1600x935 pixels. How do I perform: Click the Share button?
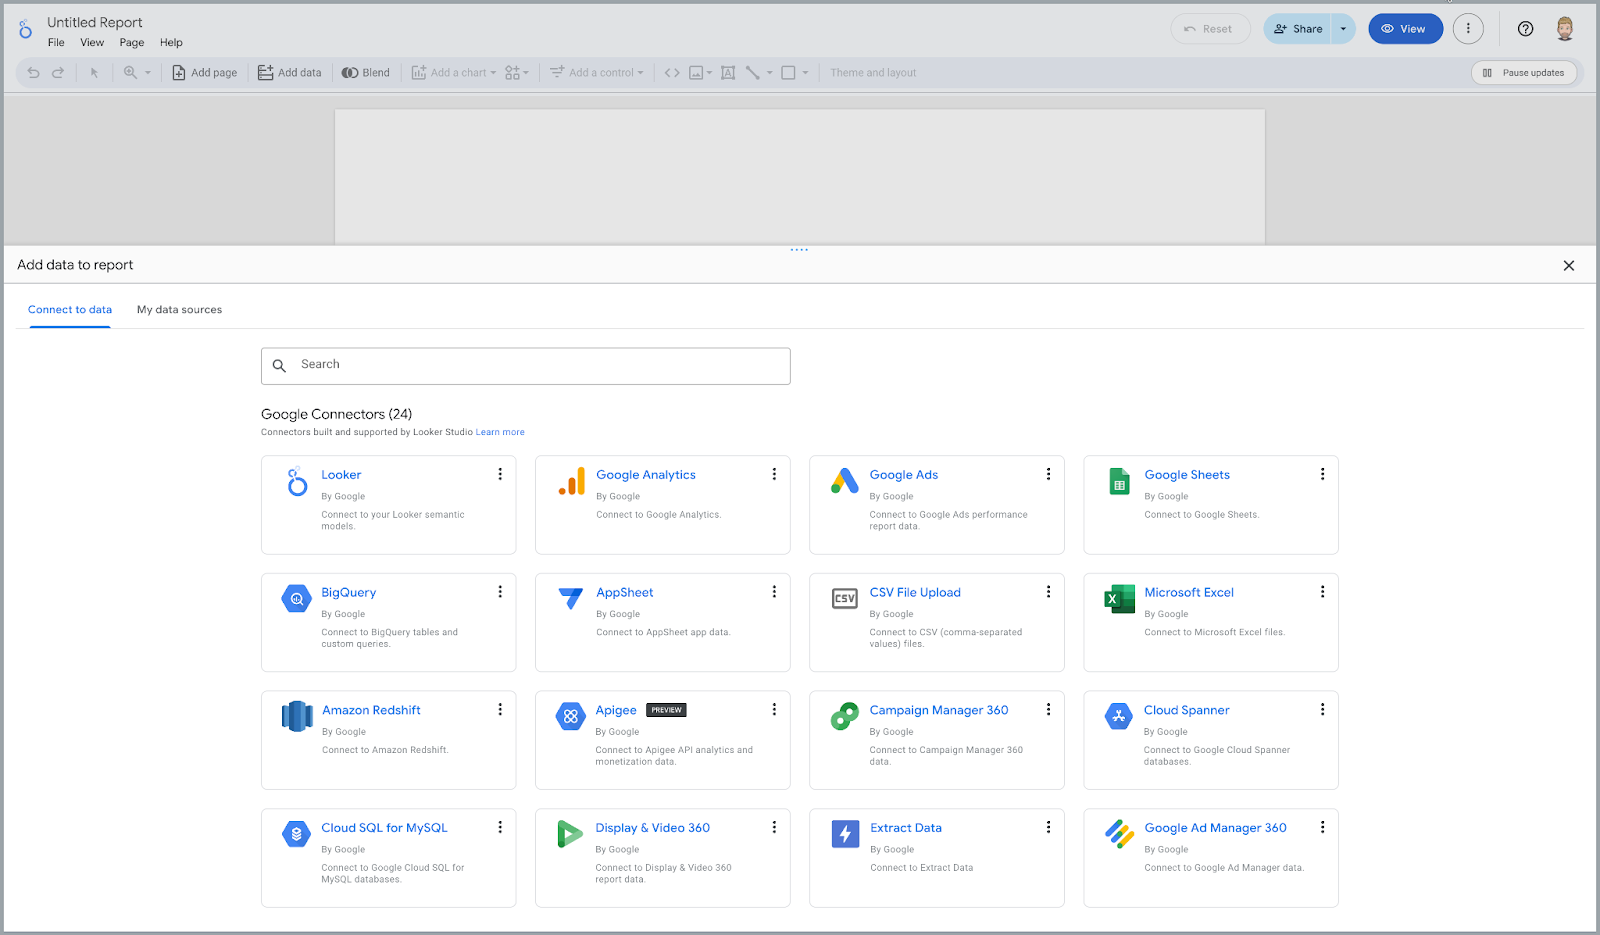pyautogui.click(x=1298, y=29)
